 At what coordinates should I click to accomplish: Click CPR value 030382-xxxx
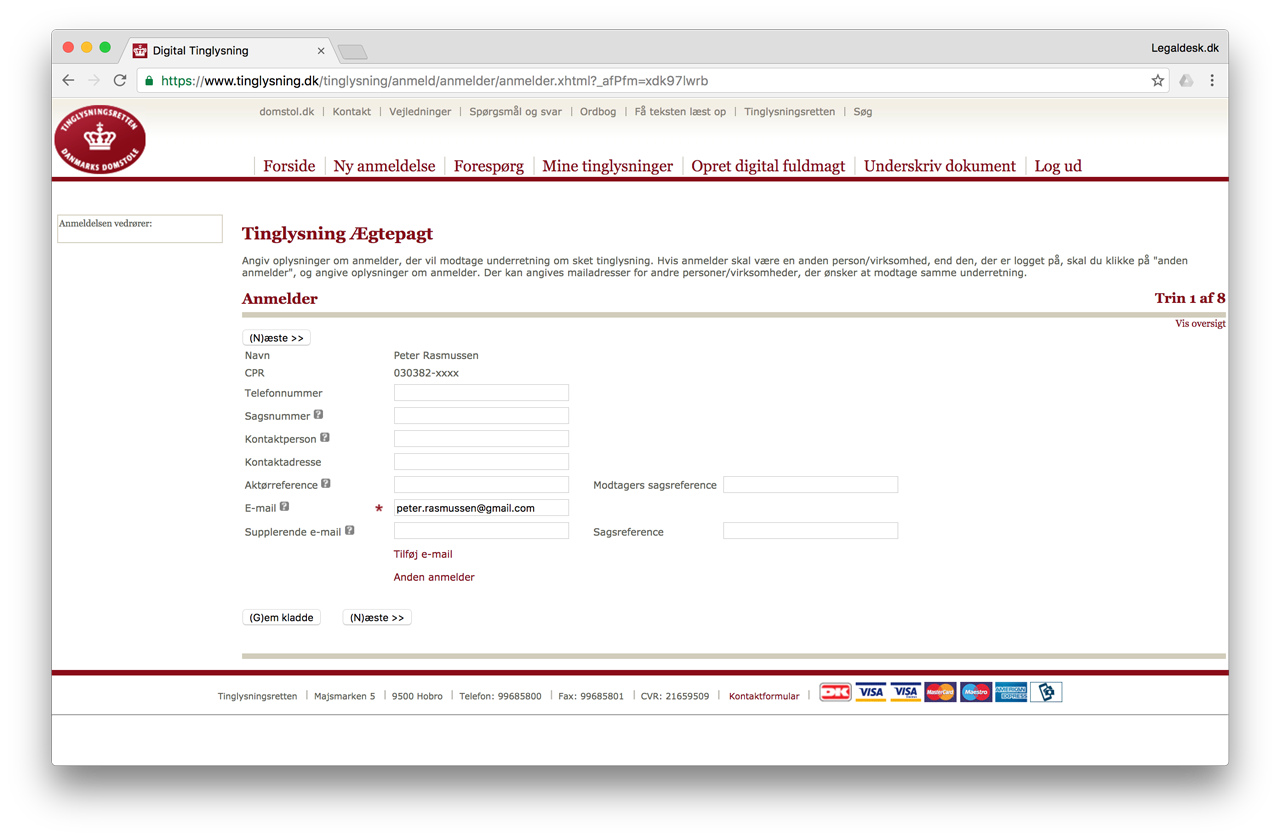[426, 373]
